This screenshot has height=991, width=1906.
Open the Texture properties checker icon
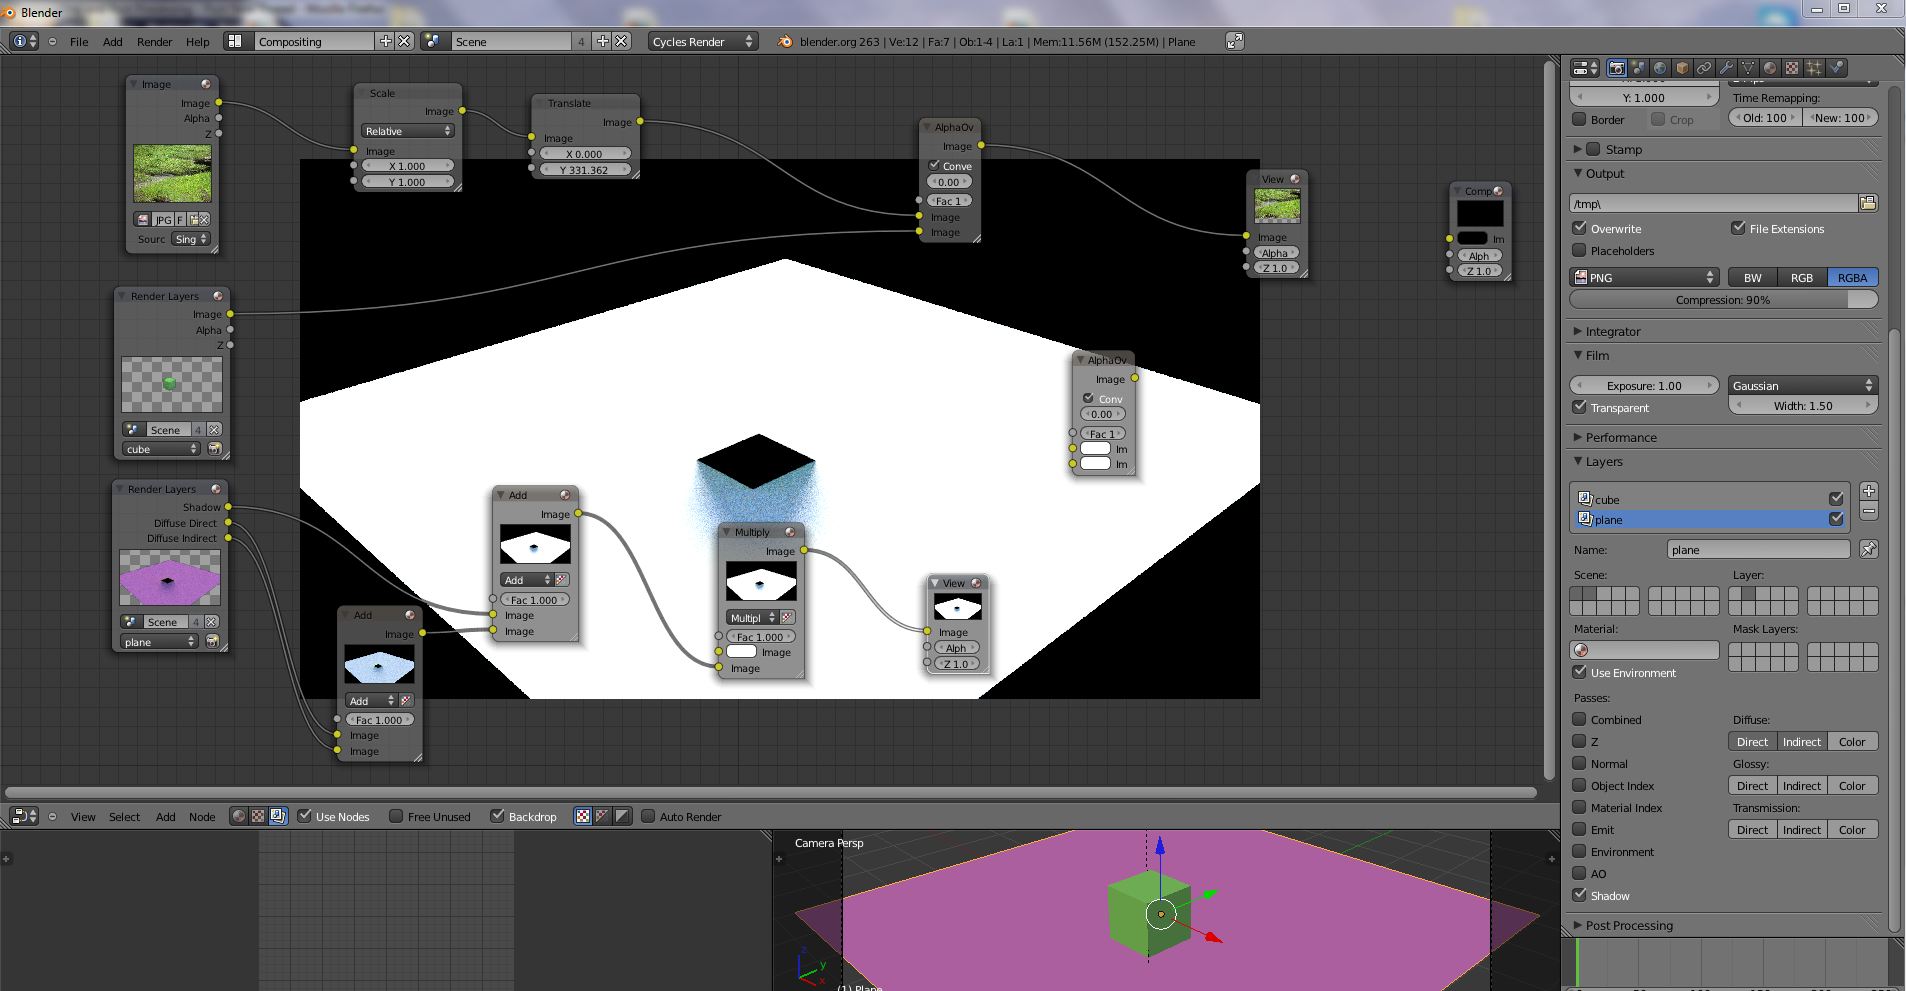(x=1792, y=68)
